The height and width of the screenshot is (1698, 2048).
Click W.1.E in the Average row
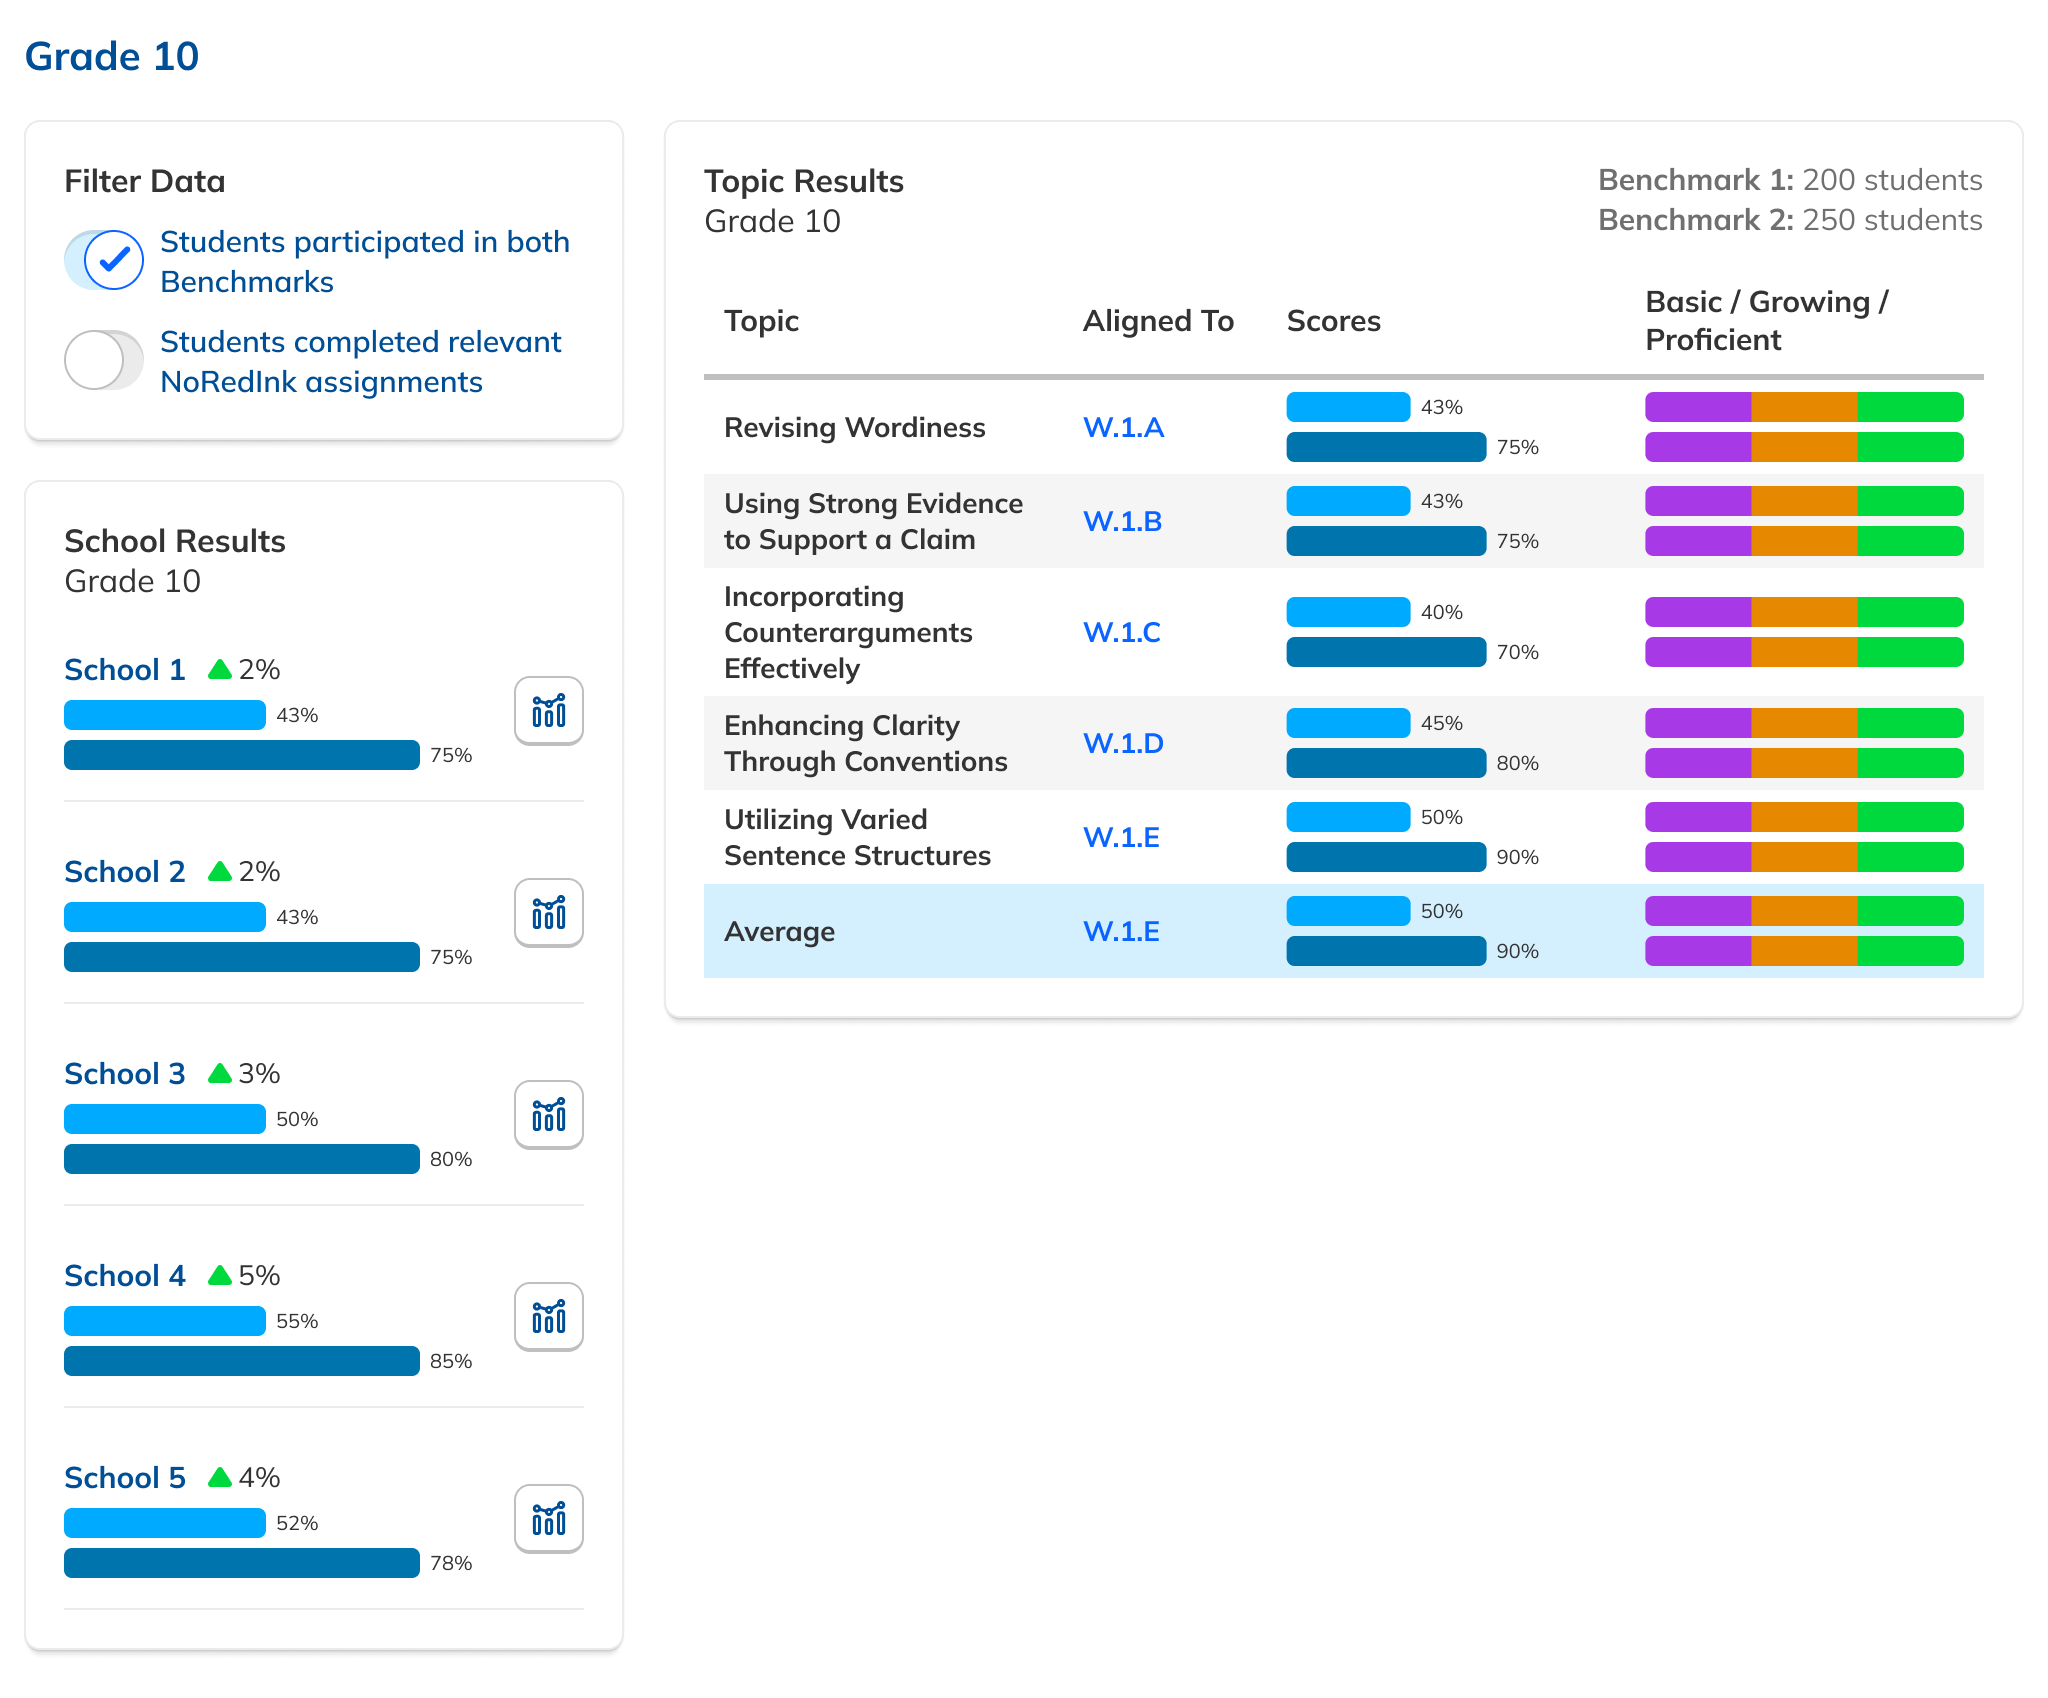pyautogui.click(x=1121, y=932)
